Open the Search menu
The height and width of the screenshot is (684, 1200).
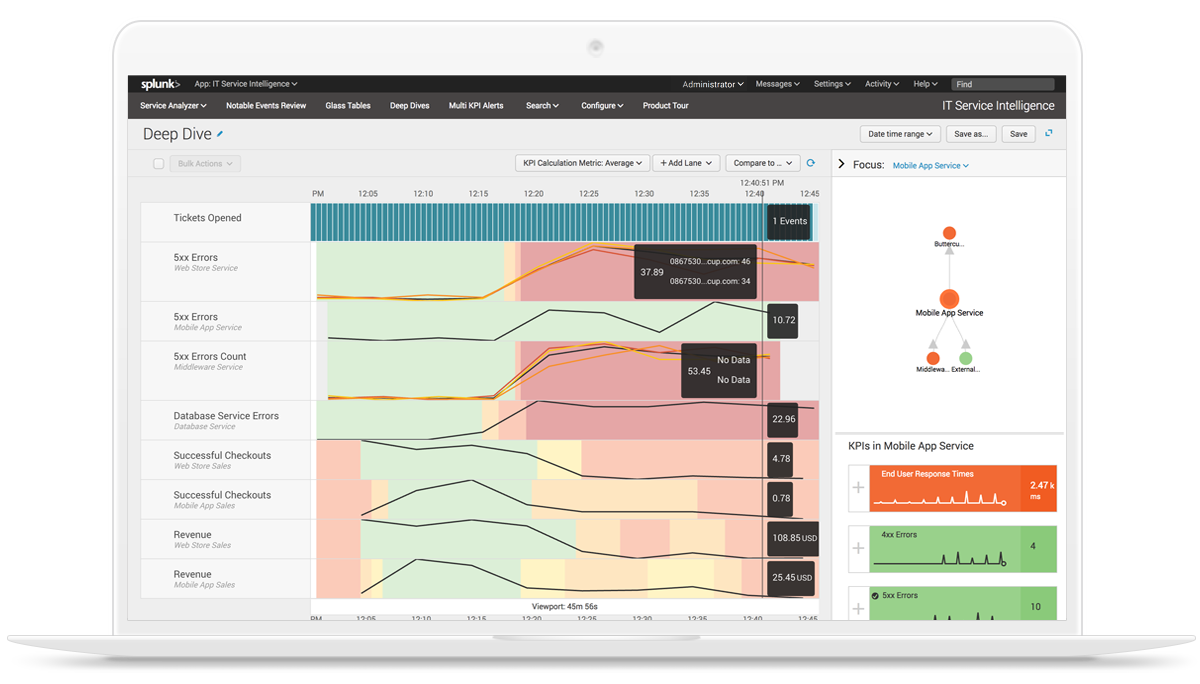tap(542, 105)
